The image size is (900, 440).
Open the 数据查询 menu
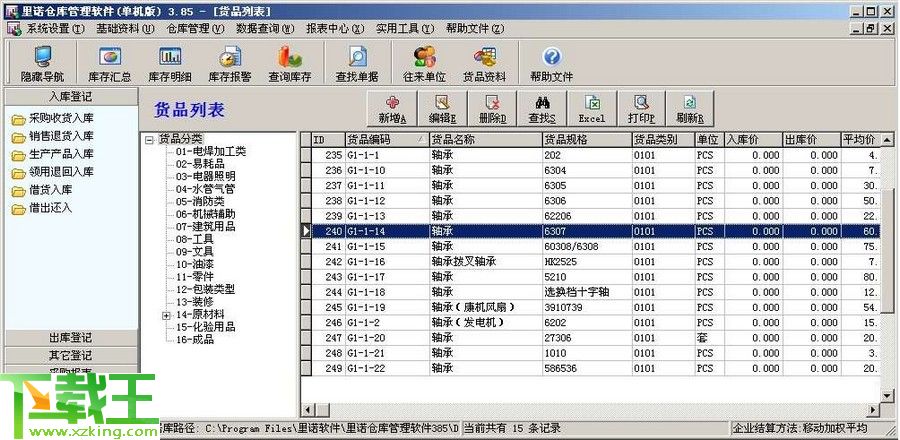pos(265,28)
